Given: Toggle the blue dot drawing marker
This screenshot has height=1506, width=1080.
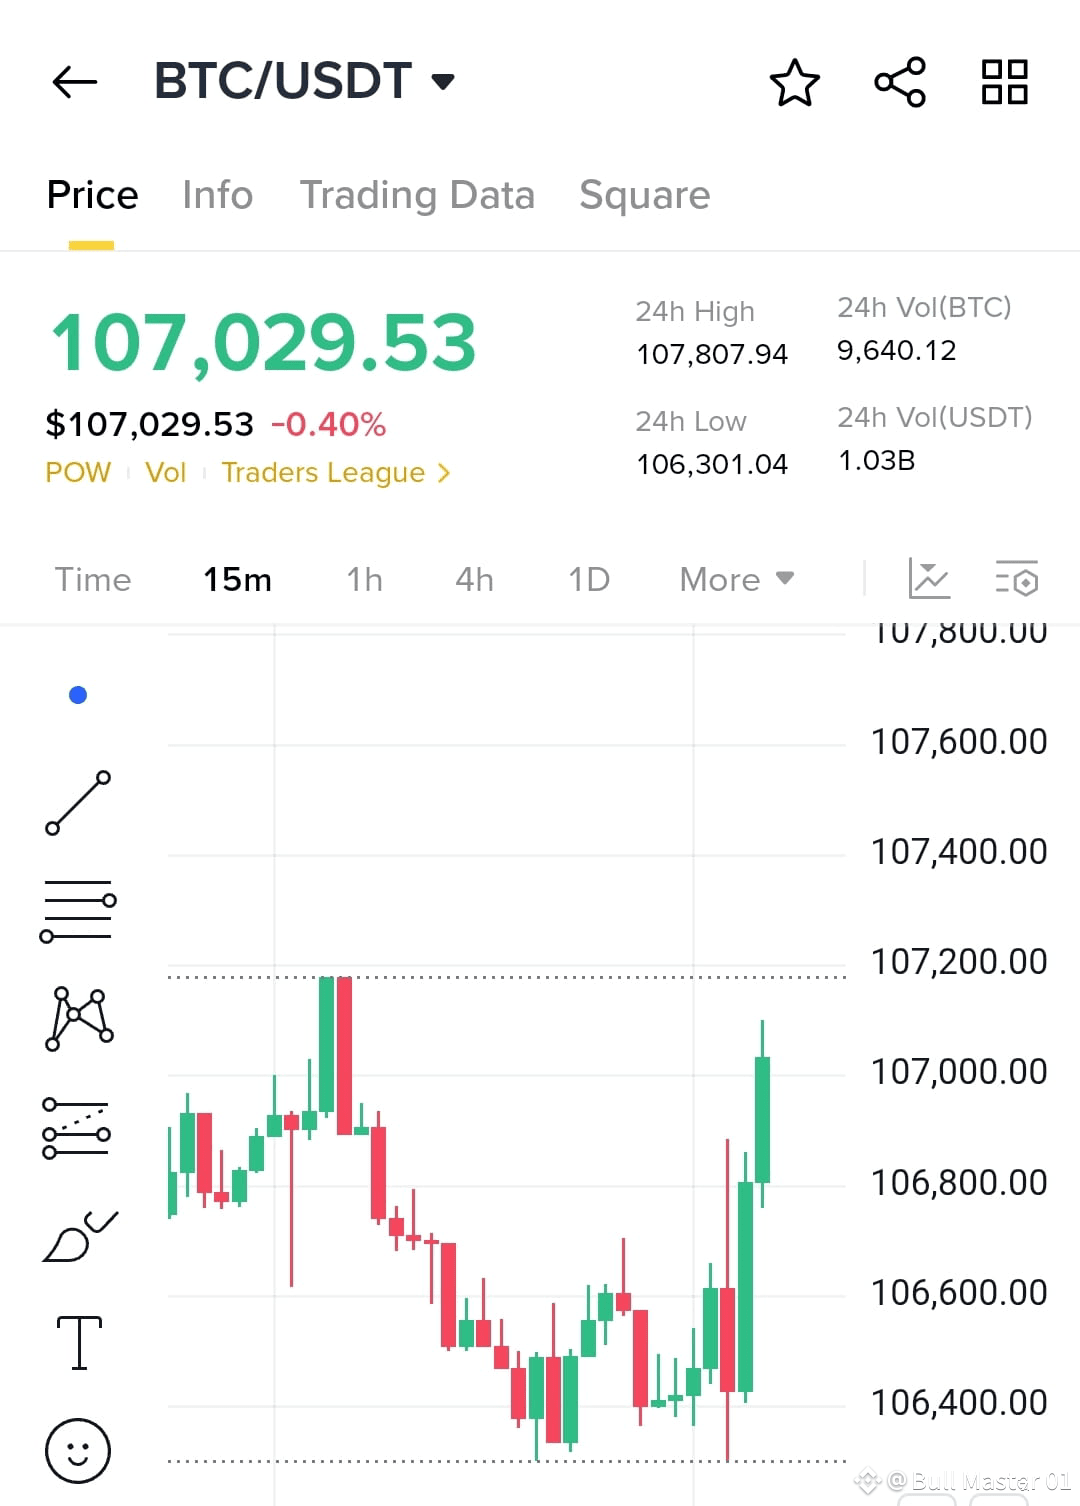Looking at the screenshot, I should [x=78, y=694].
